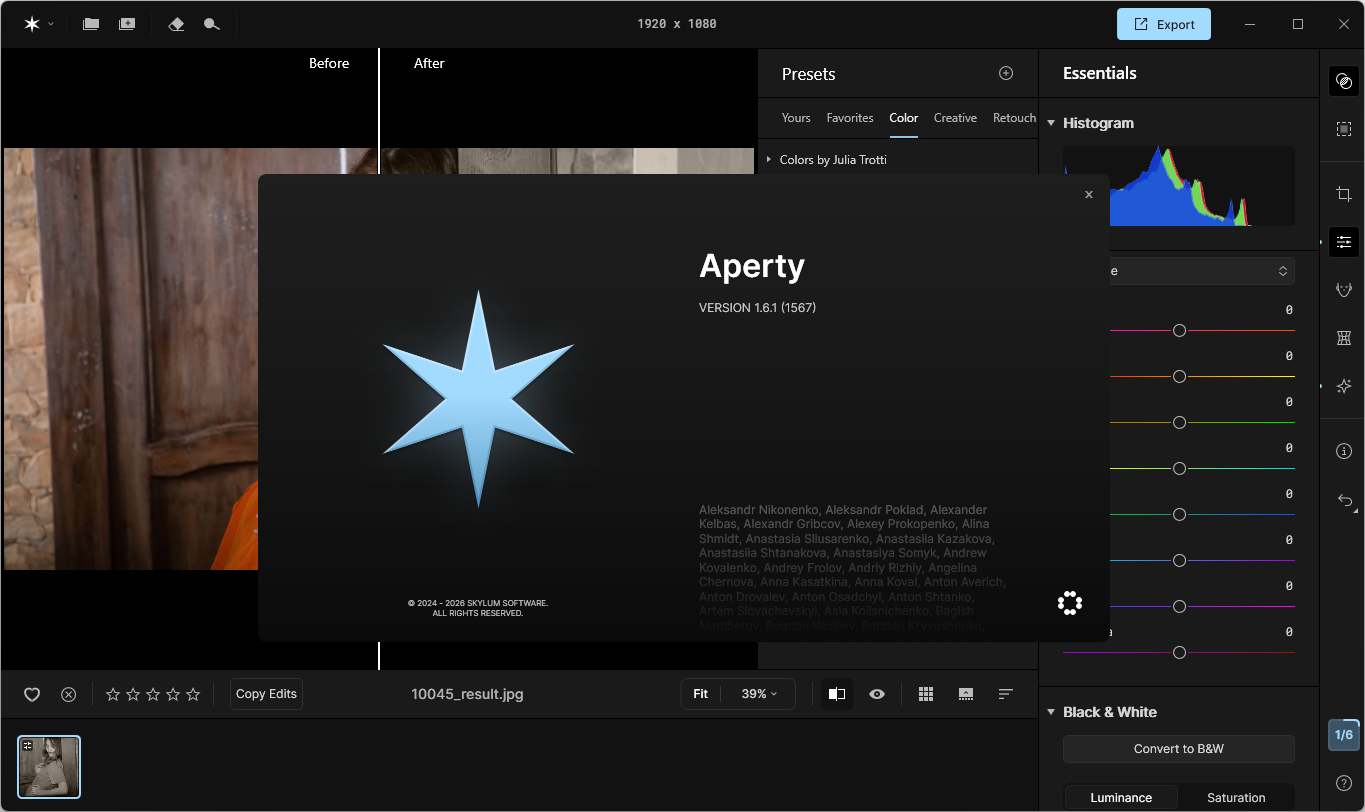The width and height of the screenshot is (1365, 812).
Task: Toggle the eye preview of original image
Action: coord(877,694)
